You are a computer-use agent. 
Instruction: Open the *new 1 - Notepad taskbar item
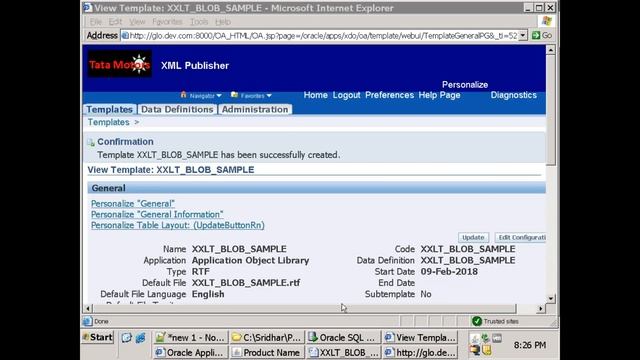tap(190, 338)
